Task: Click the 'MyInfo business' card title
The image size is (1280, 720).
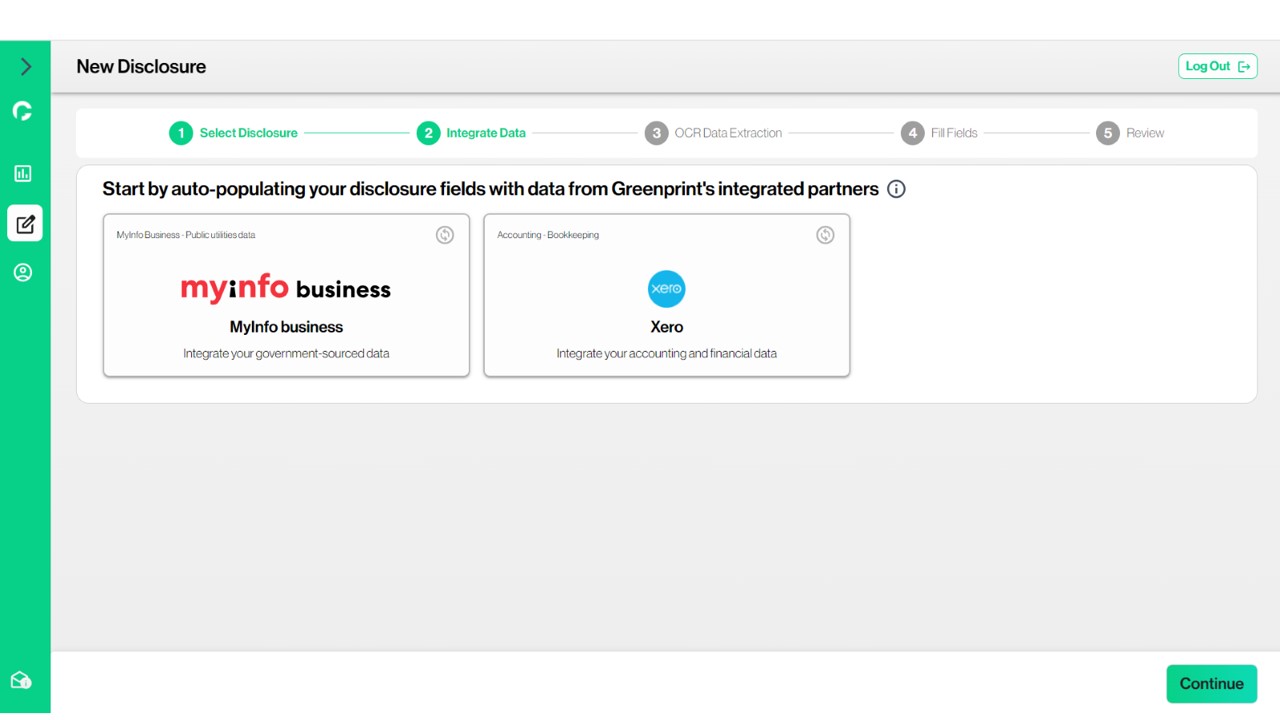Action: [286, 327]
